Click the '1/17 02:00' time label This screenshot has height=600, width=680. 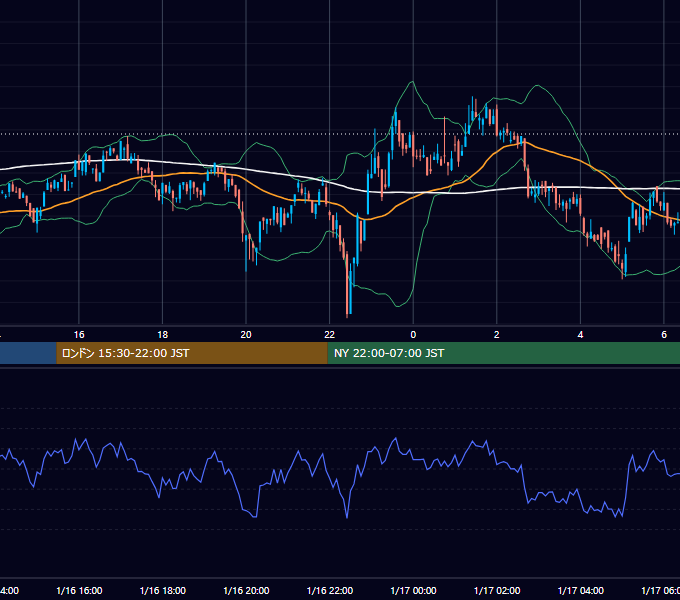point(497,590)
